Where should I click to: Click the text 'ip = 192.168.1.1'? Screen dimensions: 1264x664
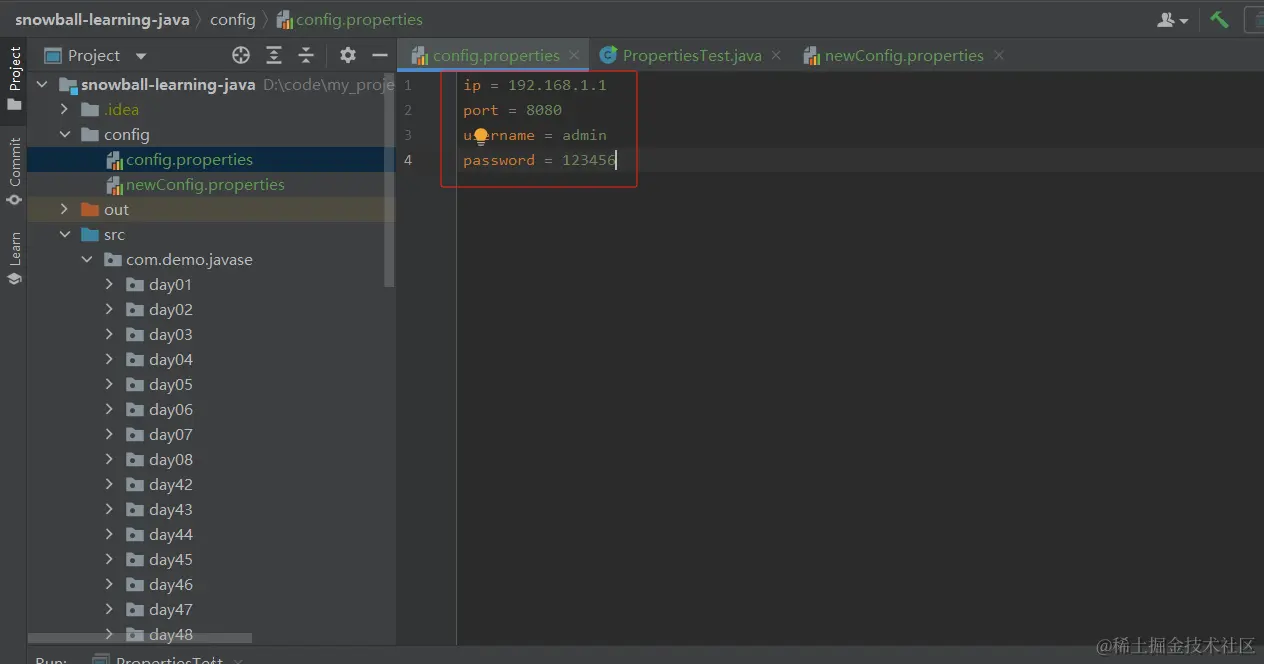535,85
